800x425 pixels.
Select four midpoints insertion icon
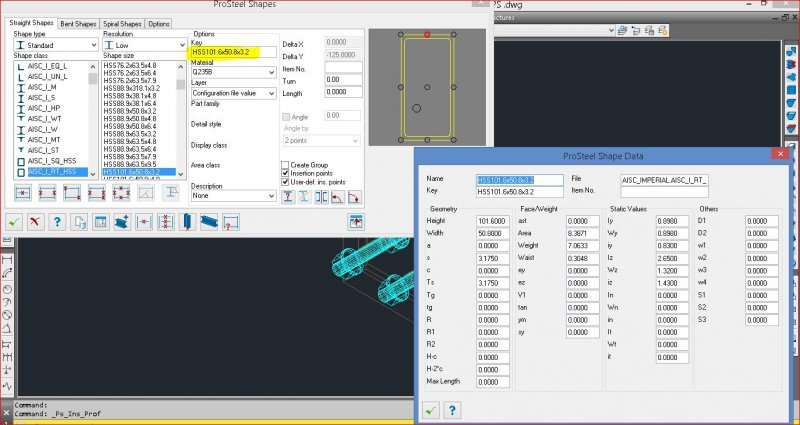[121, 193]
